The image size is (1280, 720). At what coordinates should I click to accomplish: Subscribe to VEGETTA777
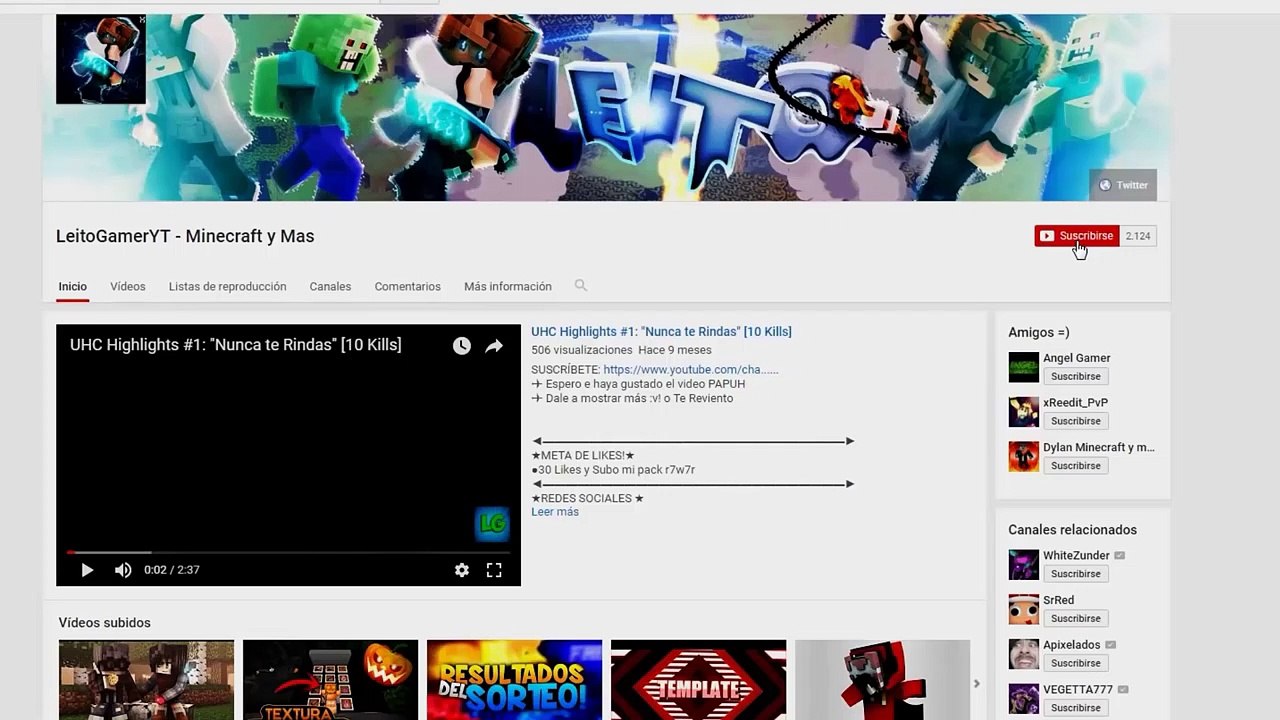coord(1075,707)
